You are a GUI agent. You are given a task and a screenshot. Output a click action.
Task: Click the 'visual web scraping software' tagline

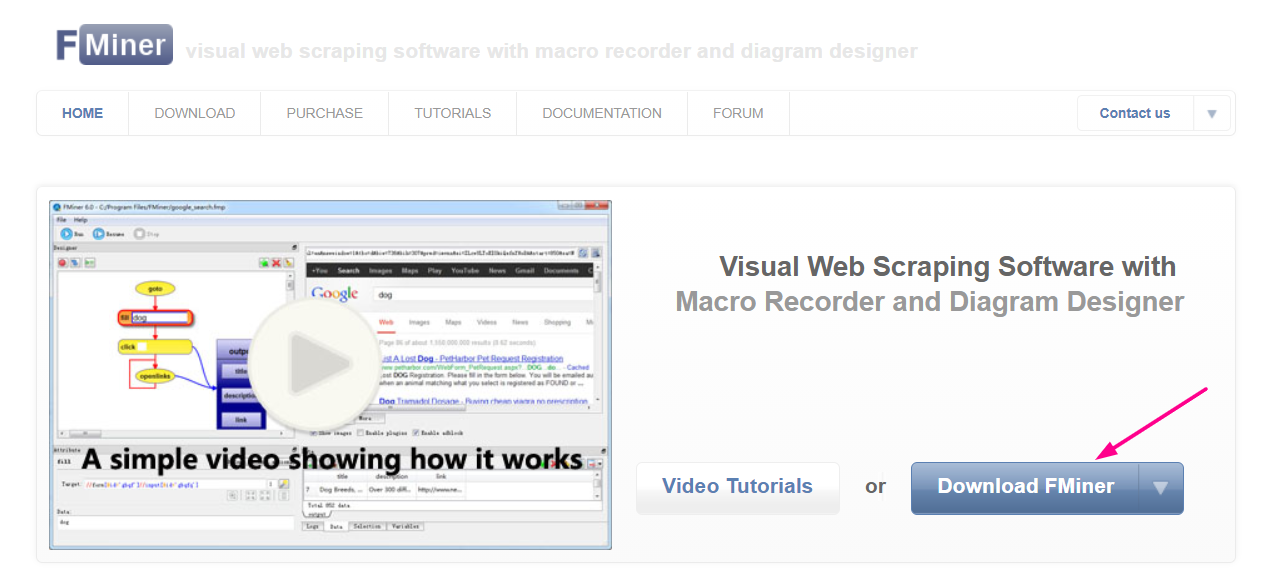[551, 51]
